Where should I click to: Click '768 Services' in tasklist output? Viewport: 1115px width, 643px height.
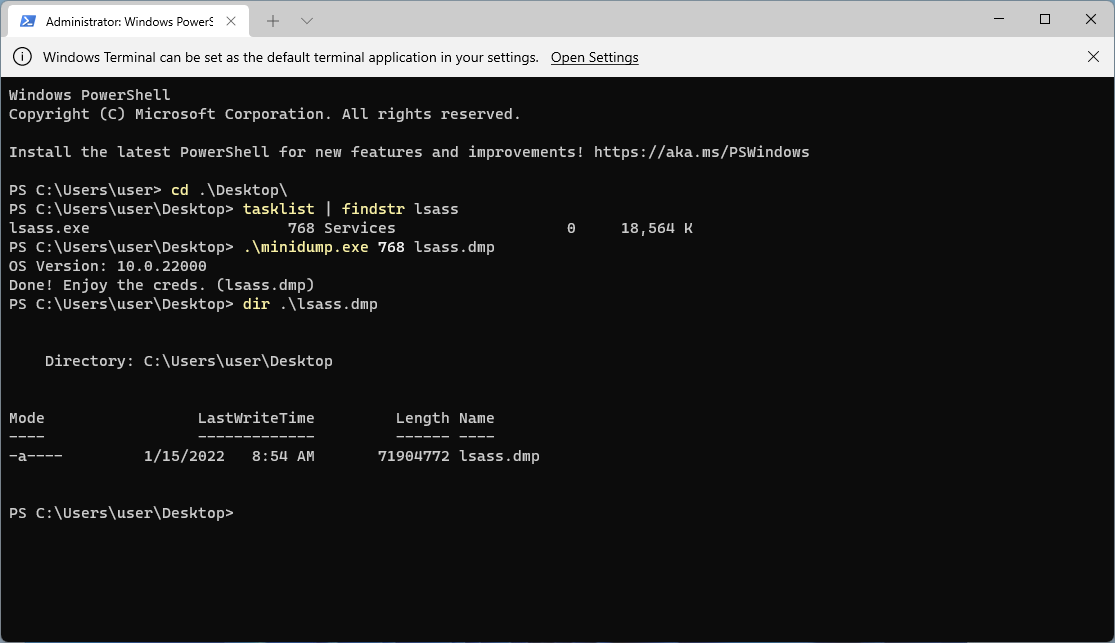[341, 228]
